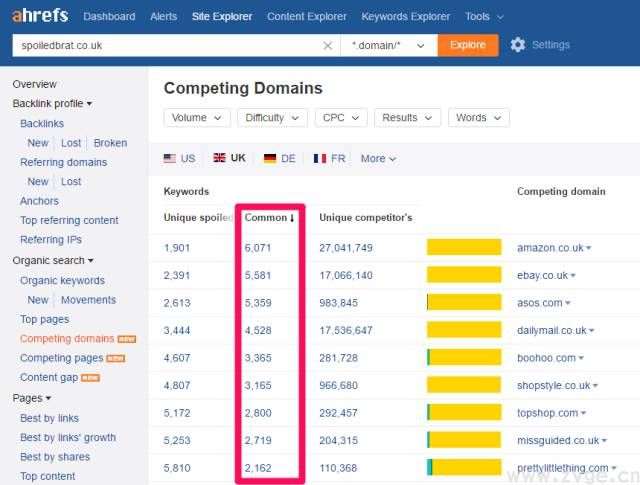This screenshot has height=485, width=640.
Task: Select the FR flag country filter
Action: (x=330, y=158)
